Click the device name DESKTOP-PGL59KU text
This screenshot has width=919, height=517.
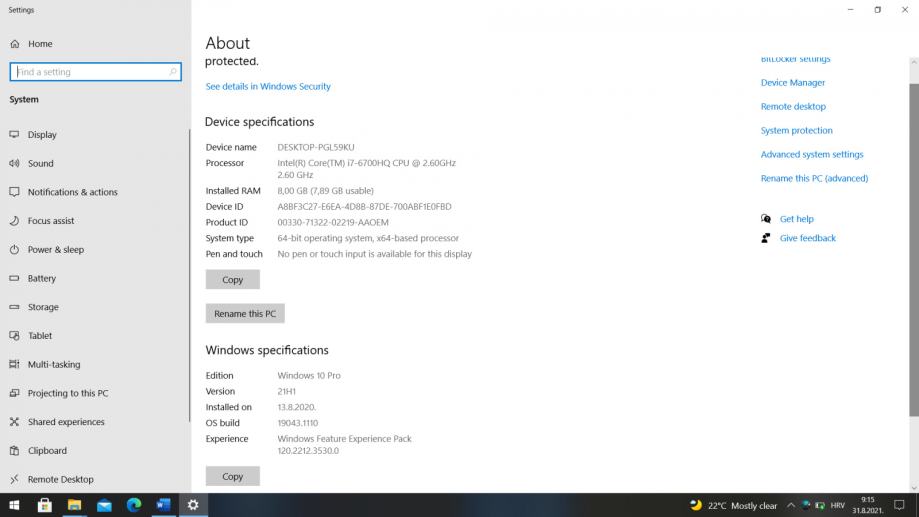coord(316,147)
